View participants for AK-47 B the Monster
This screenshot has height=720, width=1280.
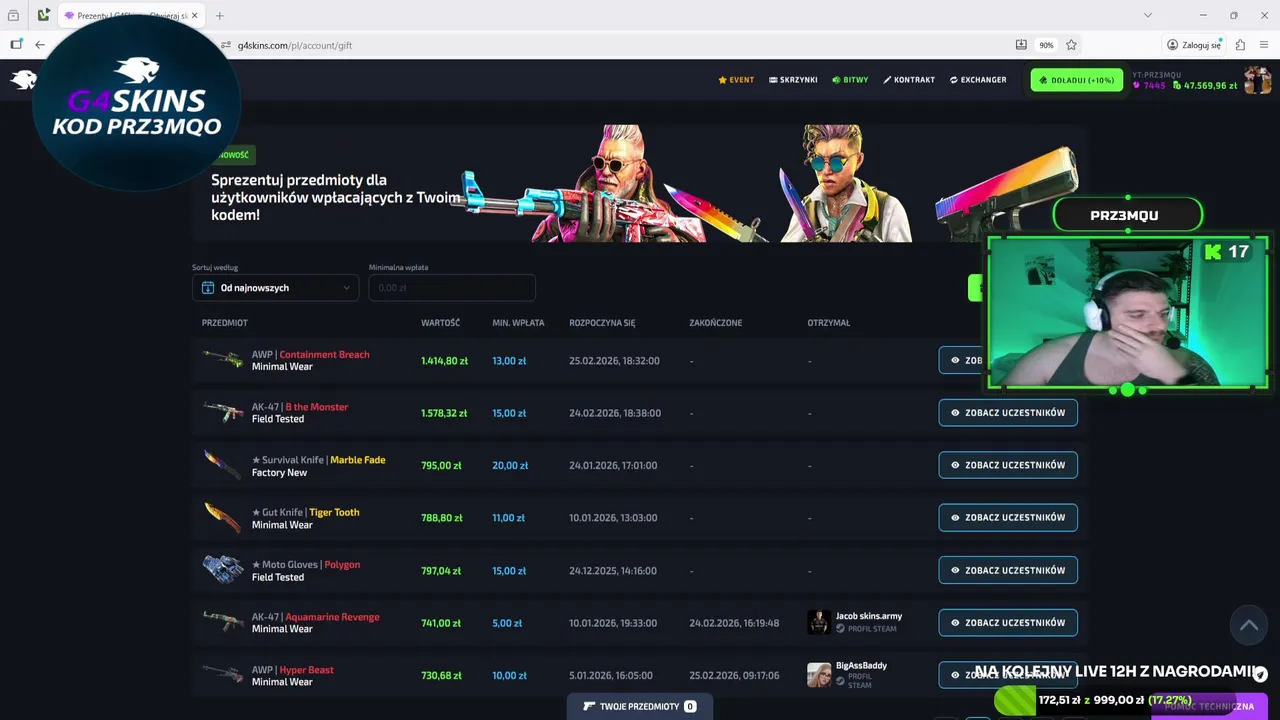1008,412
